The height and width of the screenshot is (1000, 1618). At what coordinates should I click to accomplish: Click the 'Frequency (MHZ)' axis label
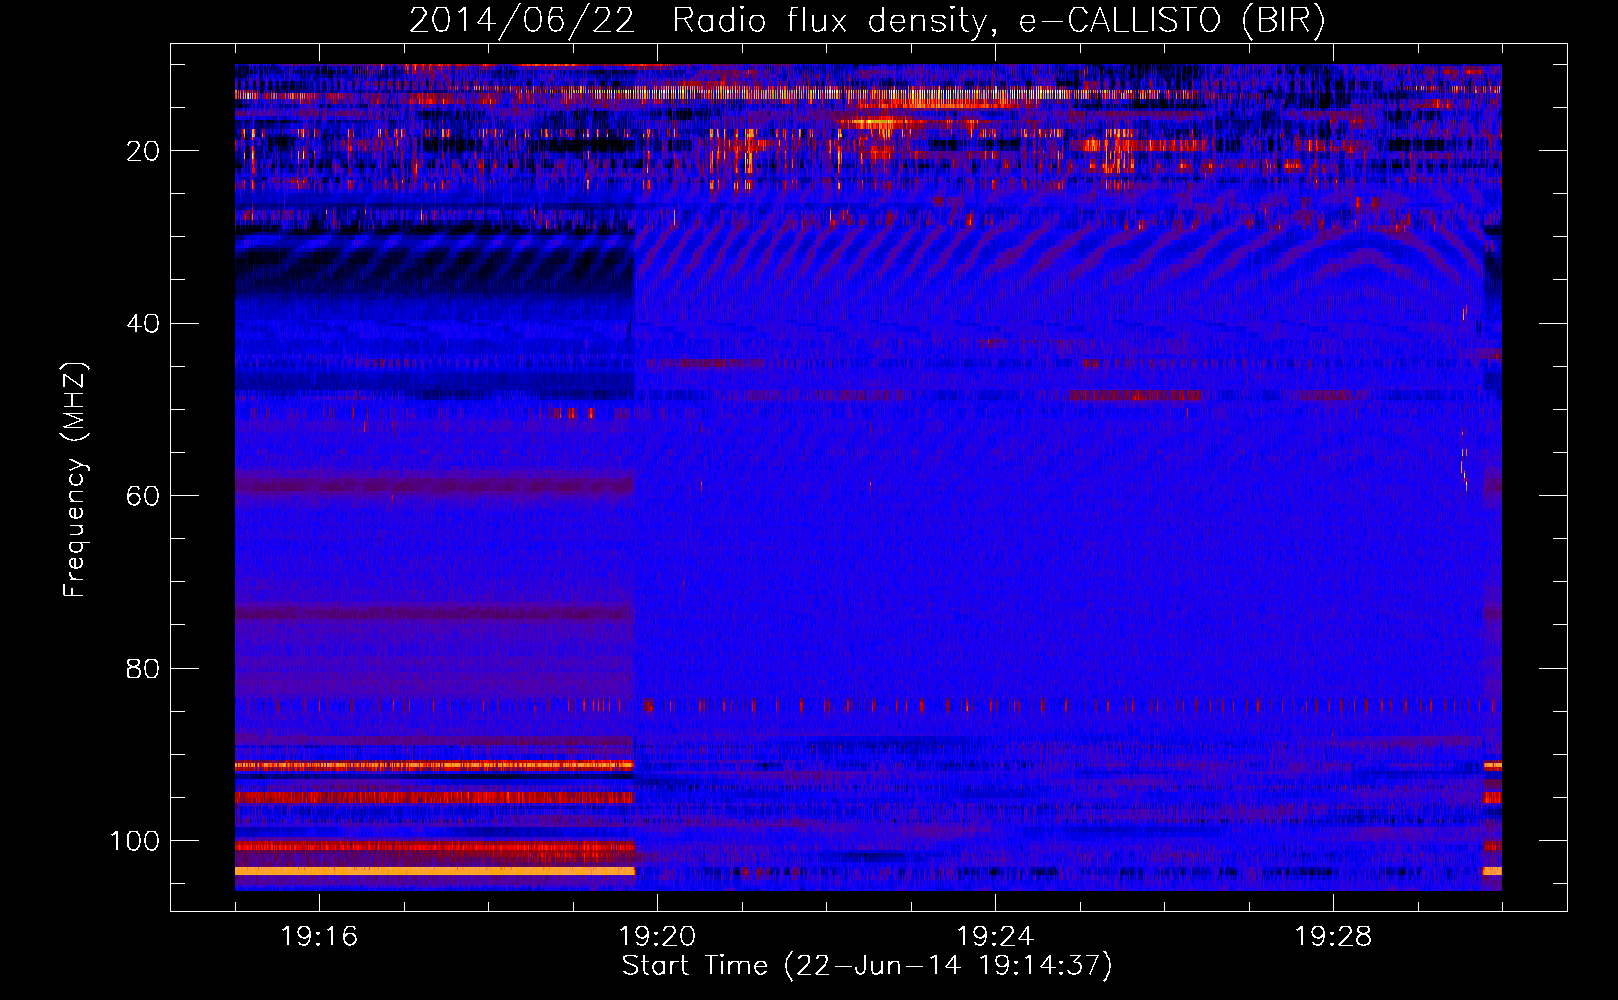tap(75, 480)
